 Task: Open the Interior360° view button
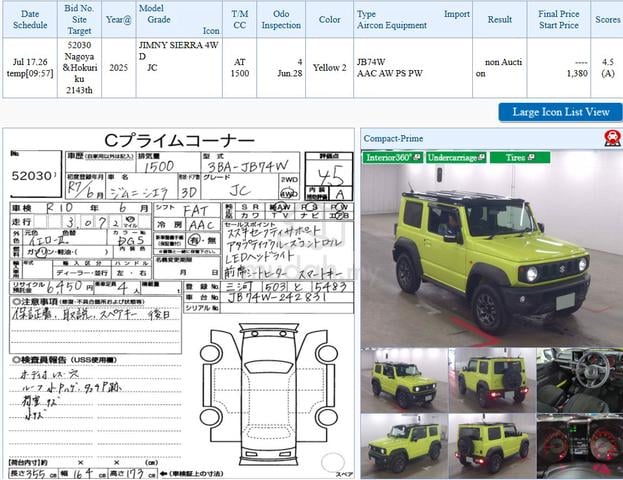click(x=393, y=157)
